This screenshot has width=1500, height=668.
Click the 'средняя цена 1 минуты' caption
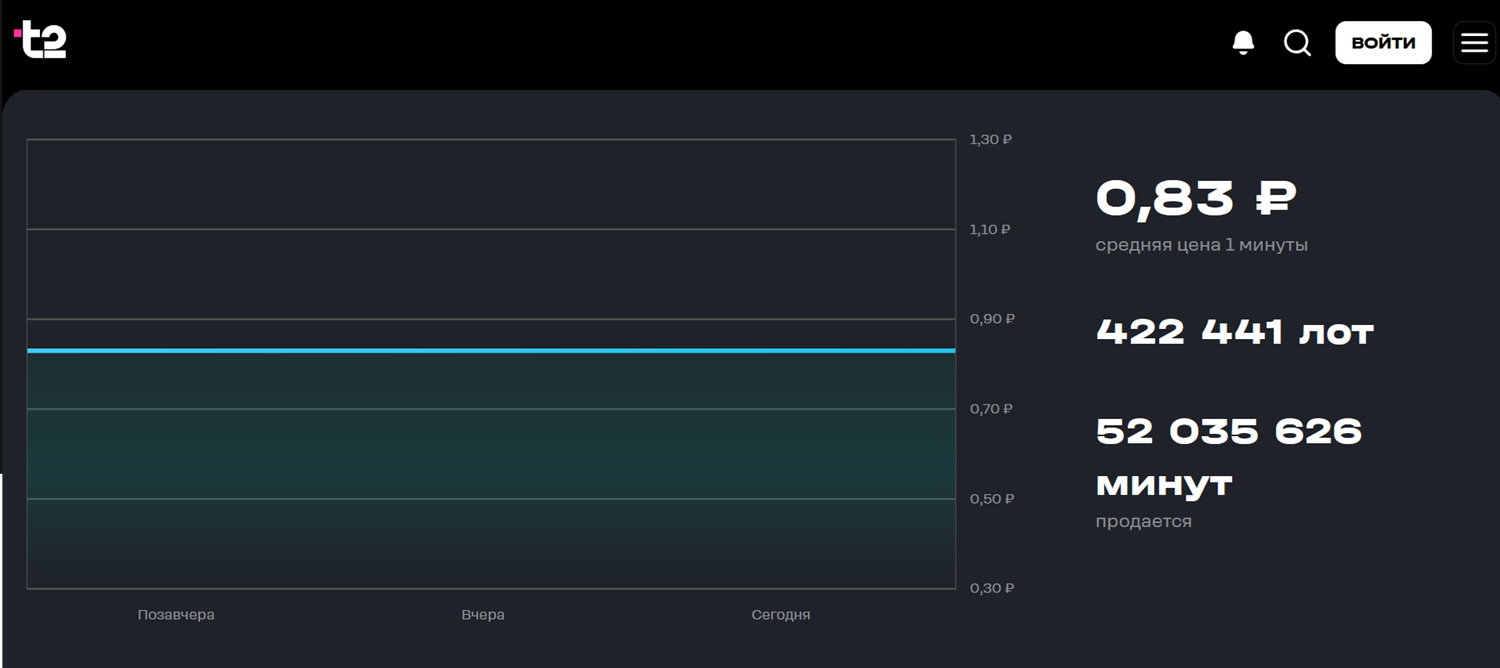(x=1201, y=245)
